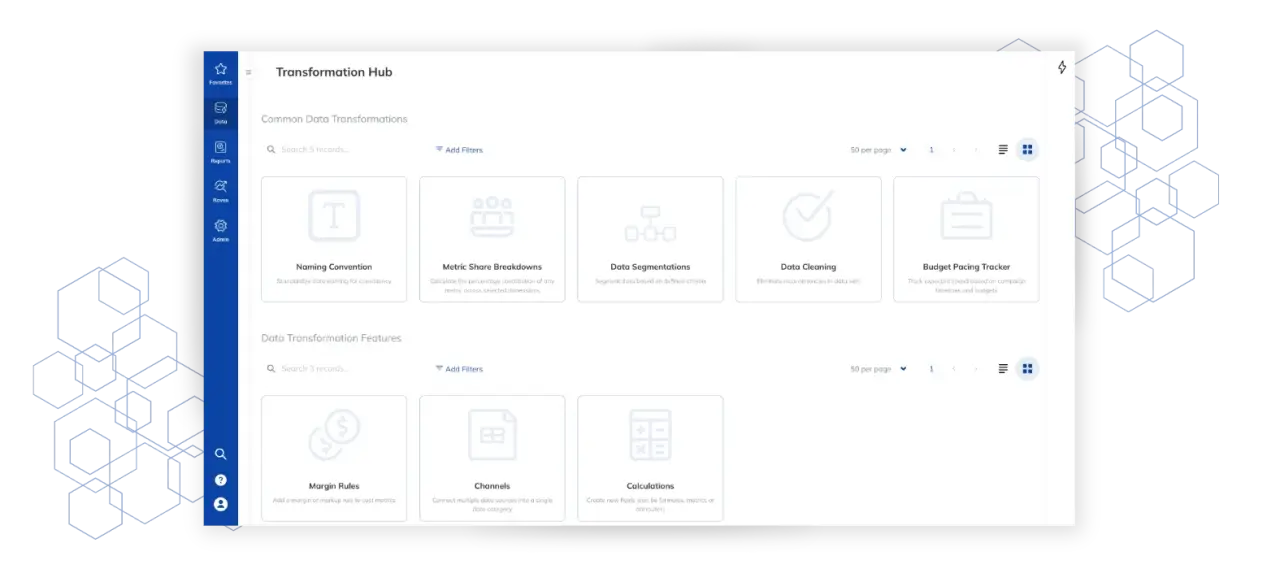
Task: Click the Data Transformation Features heading
Action: point(331,338)
